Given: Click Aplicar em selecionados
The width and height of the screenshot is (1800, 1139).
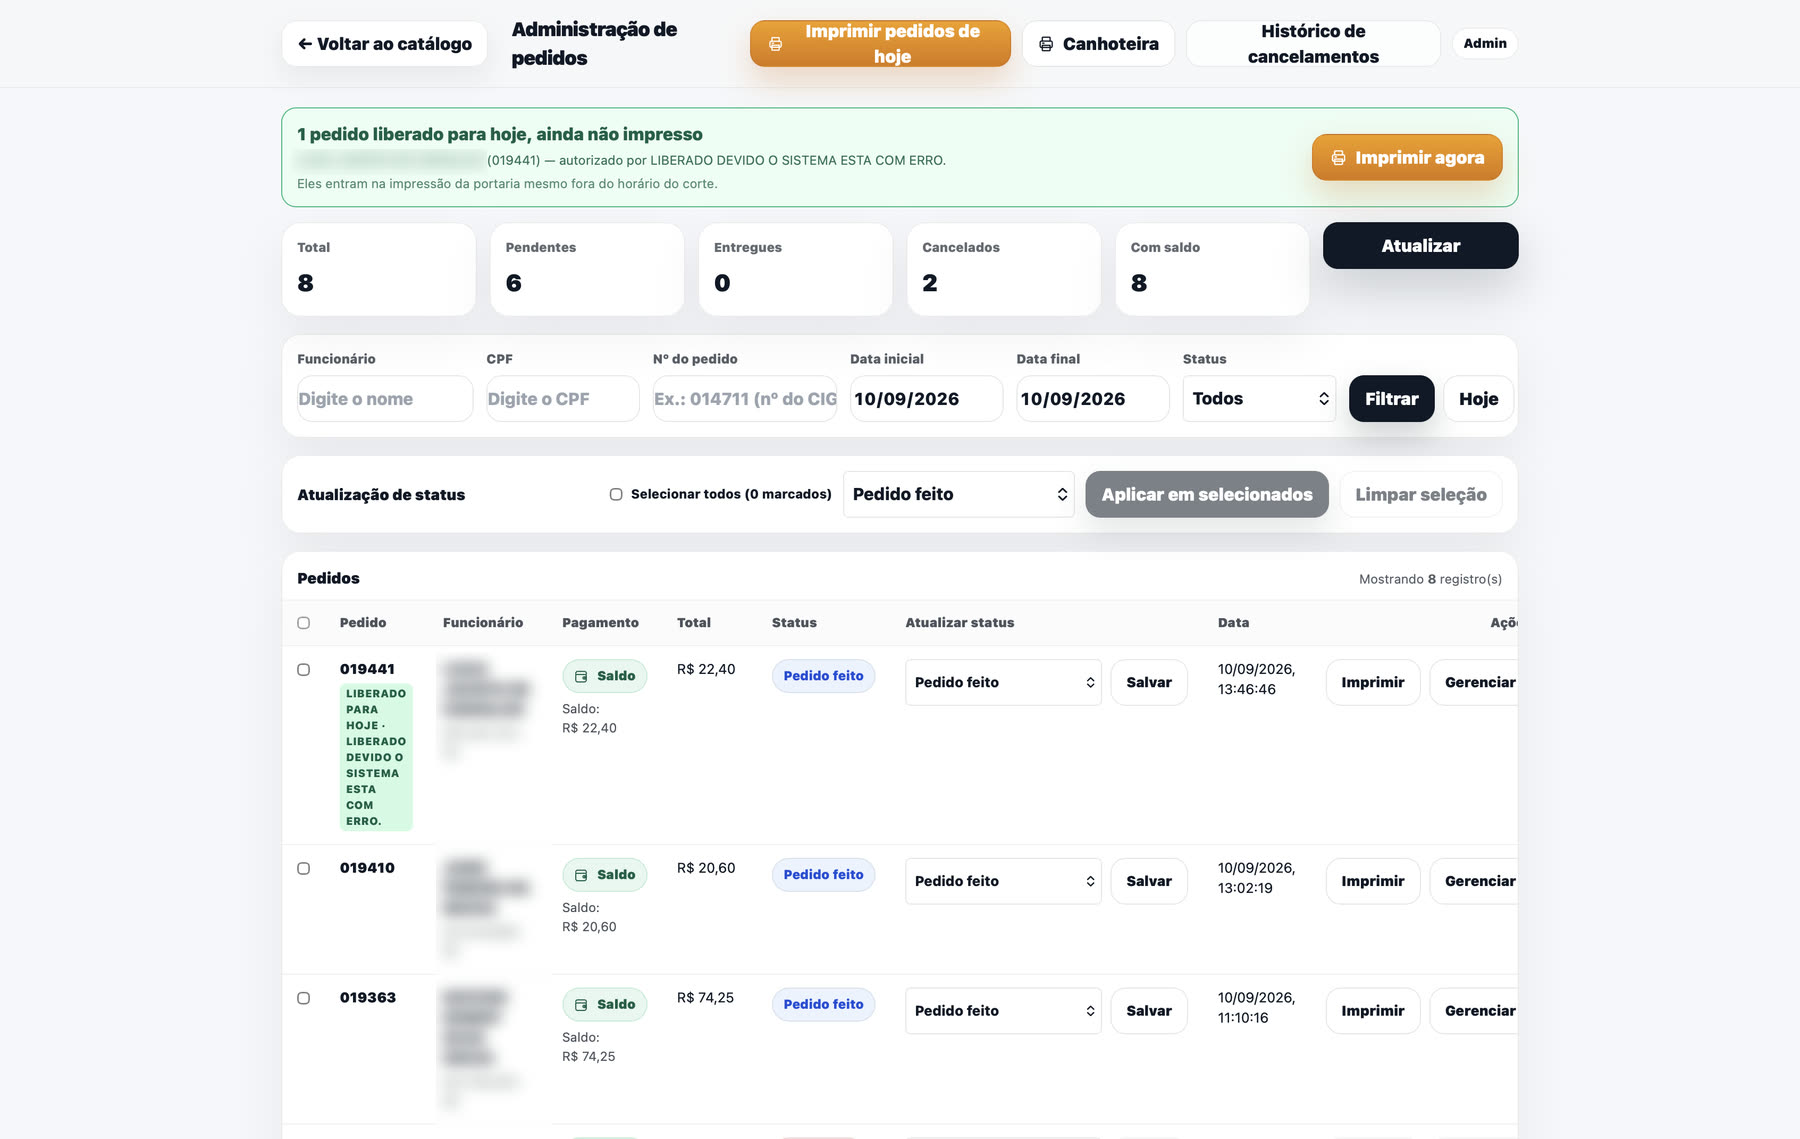Looking at the screenshot, I should 1207,494.
